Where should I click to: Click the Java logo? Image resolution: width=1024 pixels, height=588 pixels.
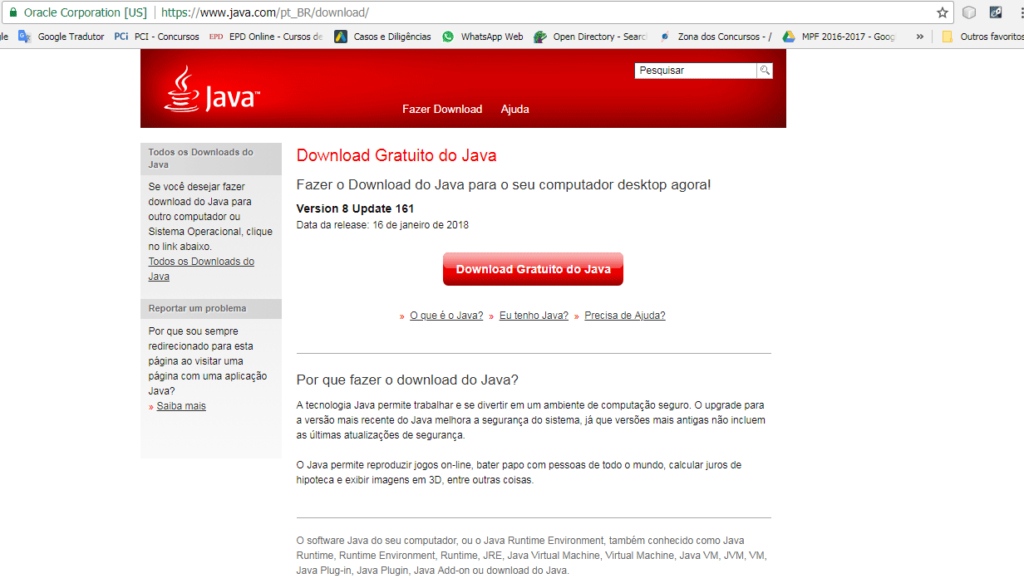click(212, 90)
